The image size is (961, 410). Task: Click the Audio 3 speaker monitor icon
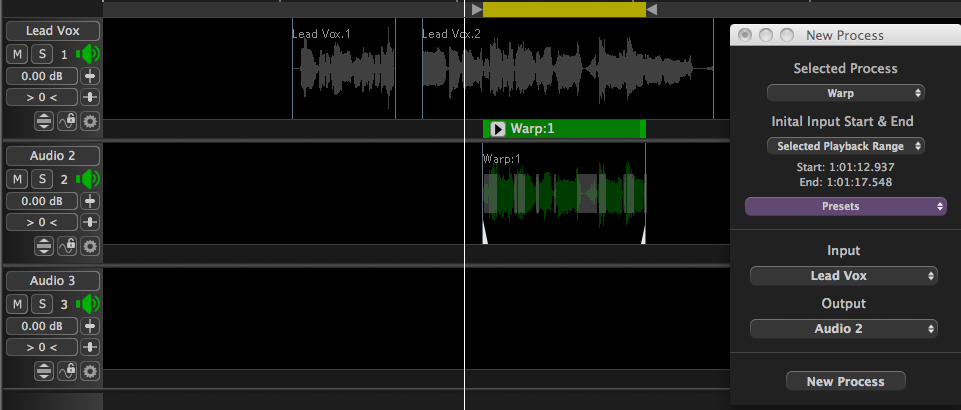[x=89, y=304]
